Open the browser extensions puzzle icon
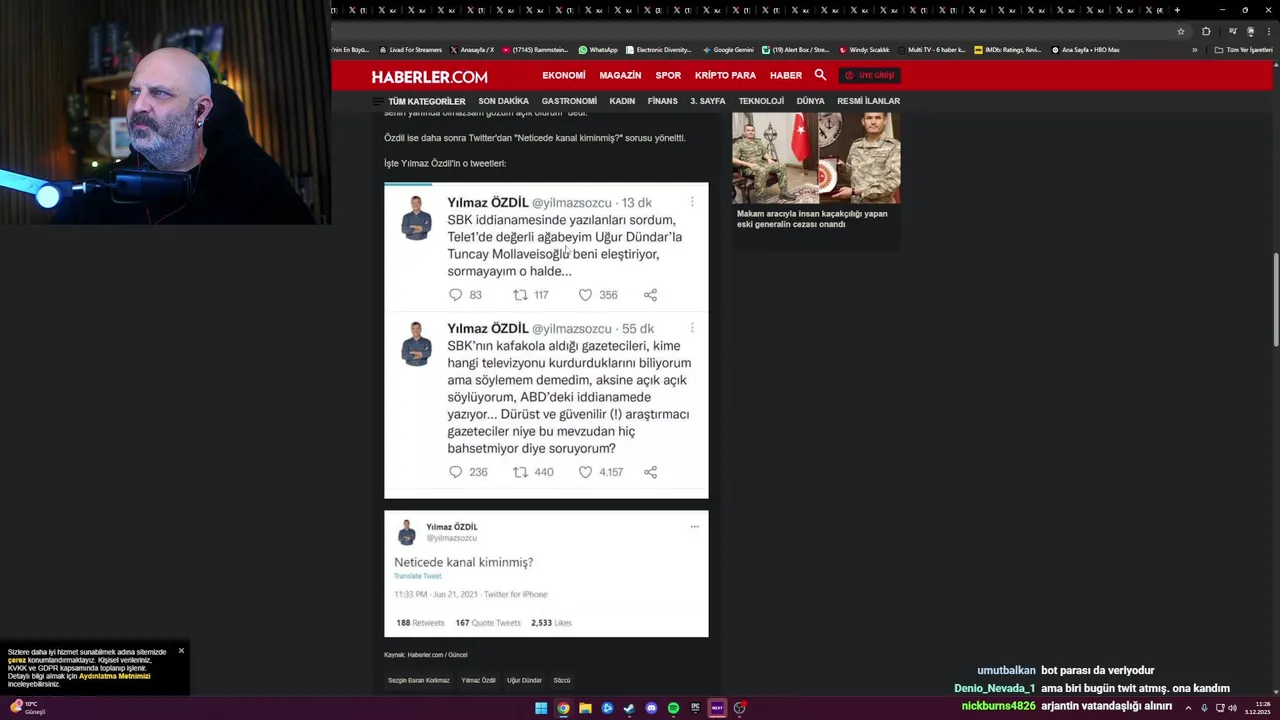1280x720 pixels. pyautogui.click(x=1206, y=31)
